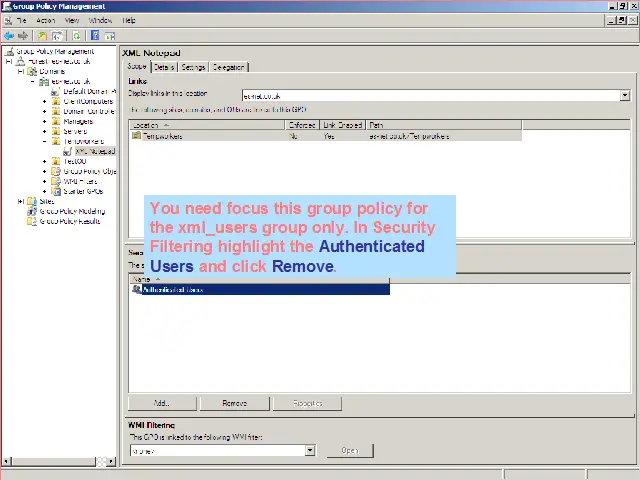Expand the Servers OU node
The width and height of the screenshot is (640, 480).
point(44,131)
